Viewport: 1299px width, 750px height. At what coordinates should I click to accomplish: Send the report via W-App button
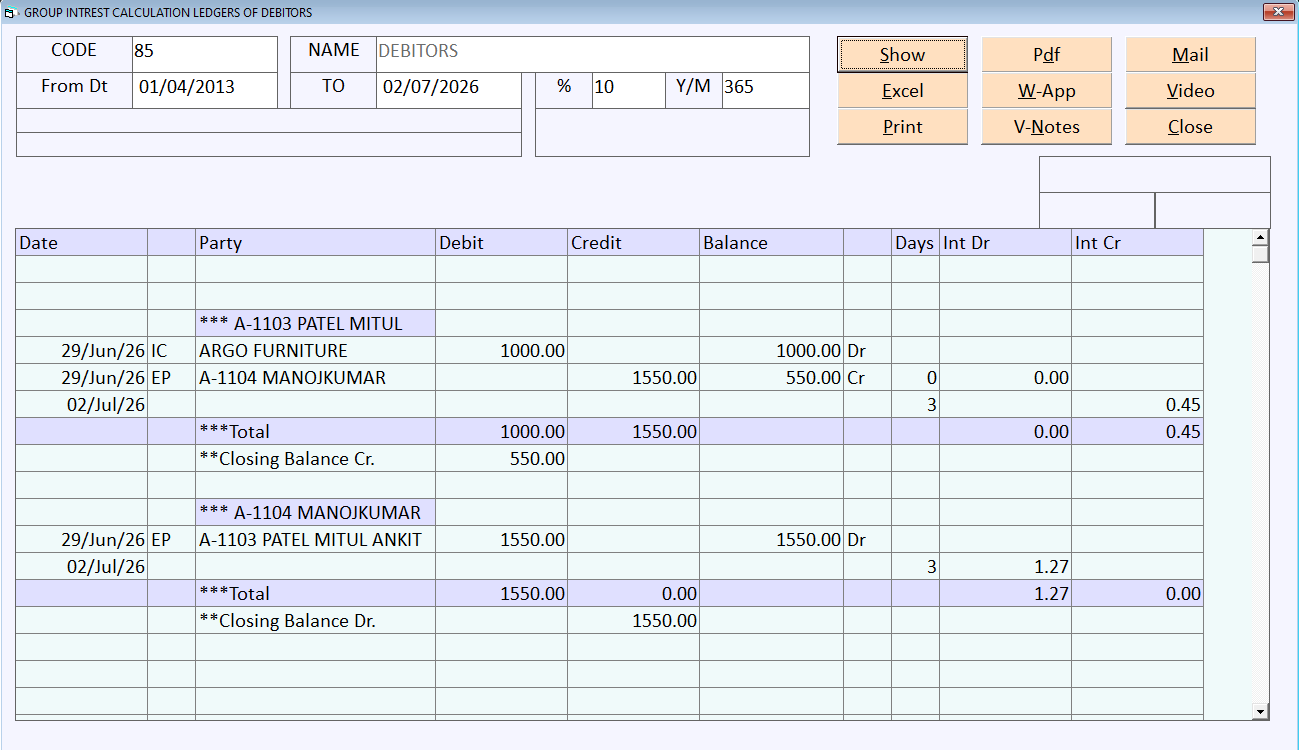(1046, 91)
